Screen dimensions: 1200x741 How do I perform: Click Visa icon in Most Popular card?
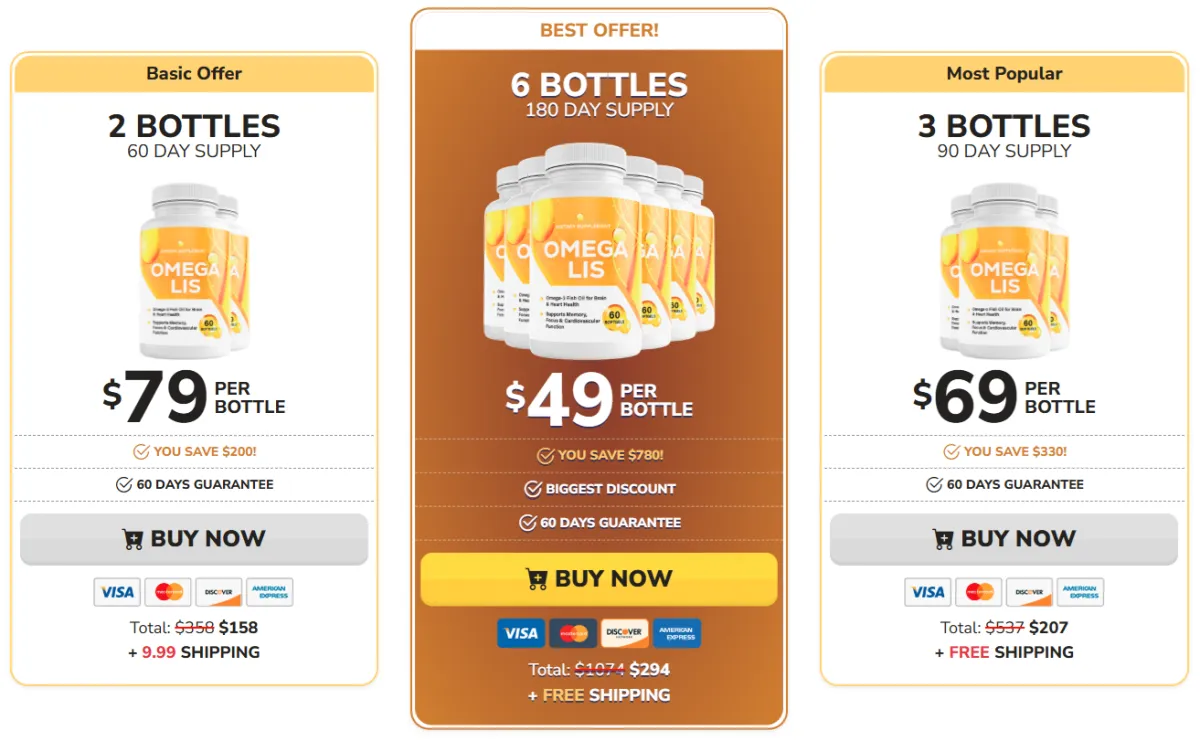pyautogui.click(x=928, y=592)
